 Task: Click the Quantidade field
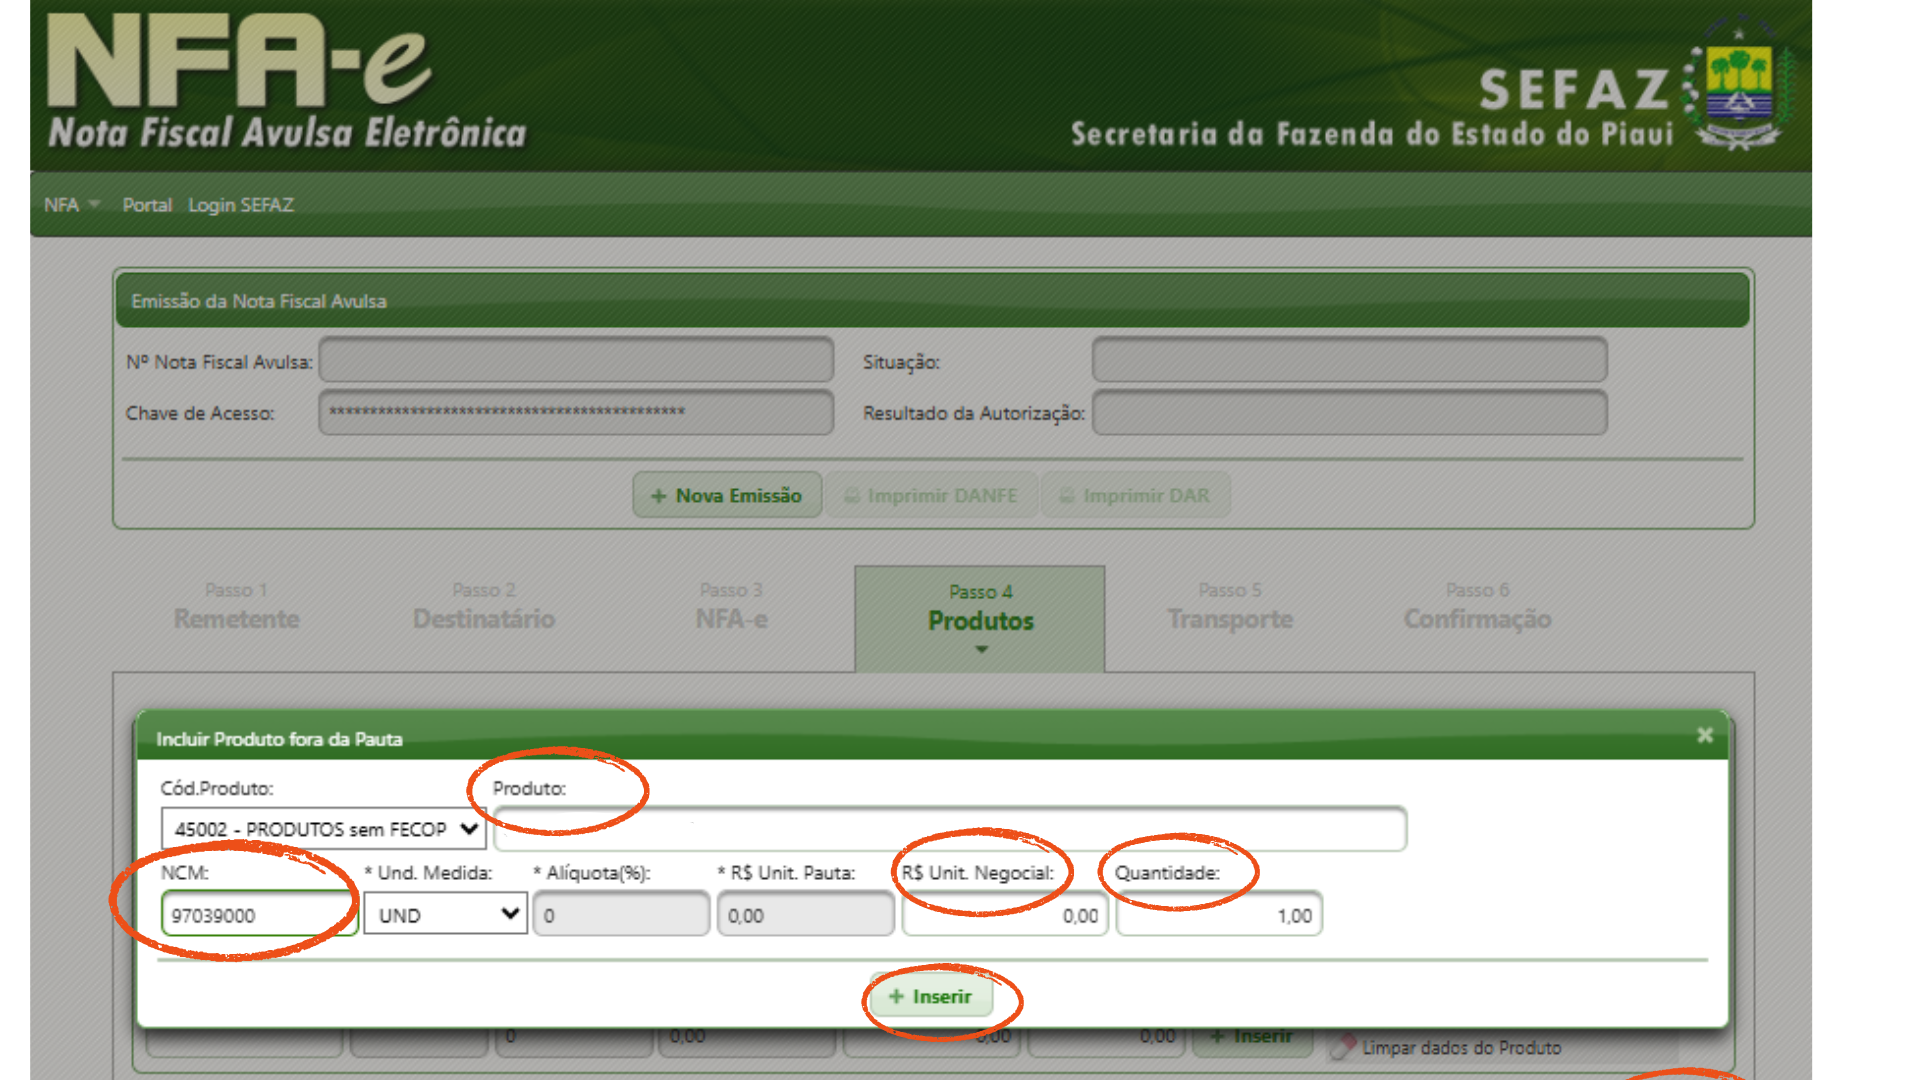click(x=1219, y=914)
